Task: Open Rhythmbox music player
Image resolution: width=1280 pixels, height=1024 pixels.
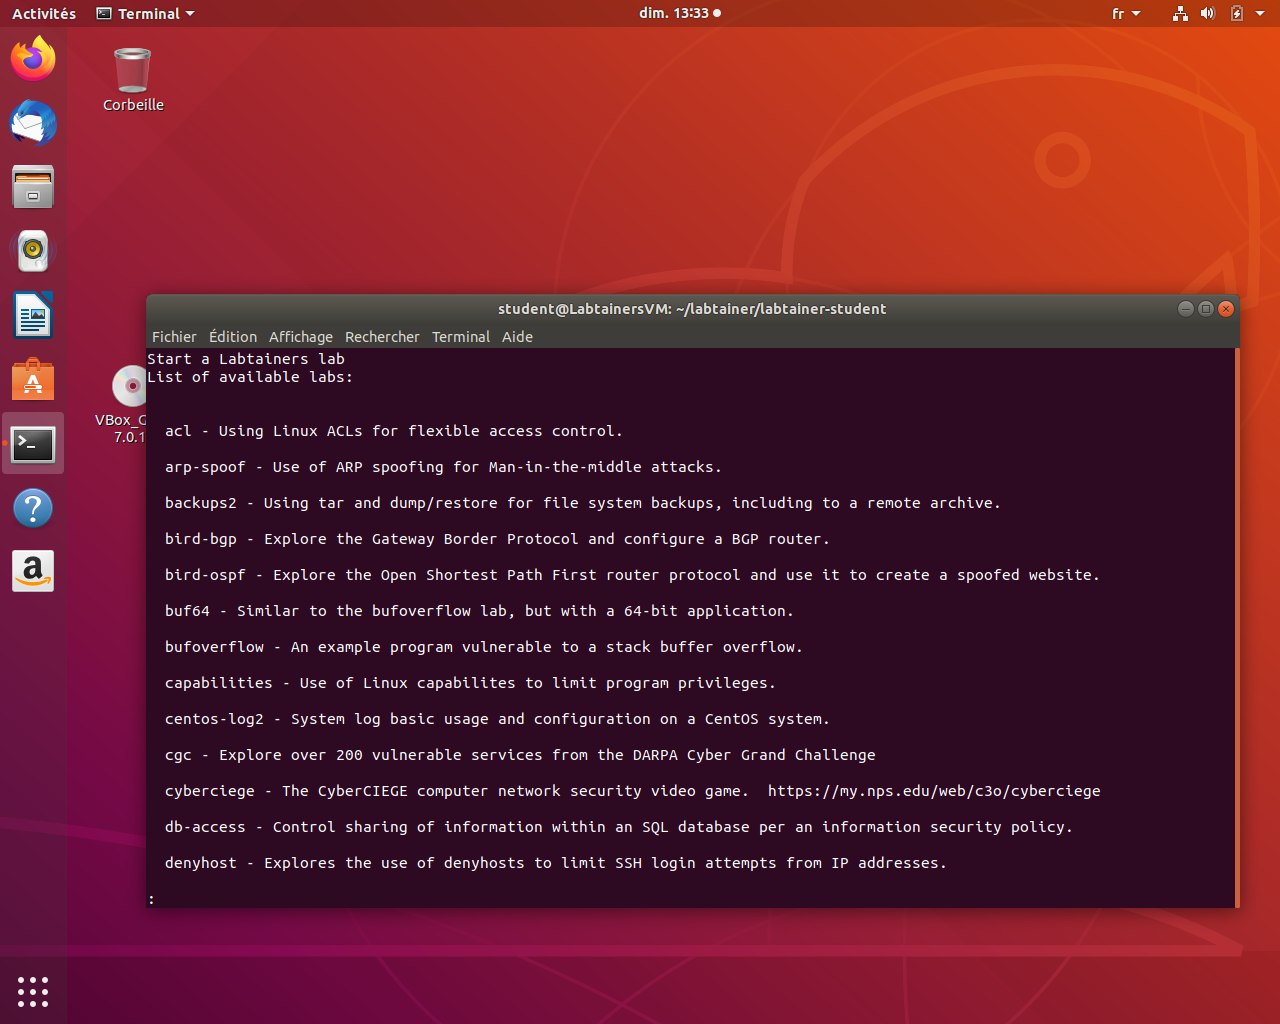Action: (x=33, y=251)
